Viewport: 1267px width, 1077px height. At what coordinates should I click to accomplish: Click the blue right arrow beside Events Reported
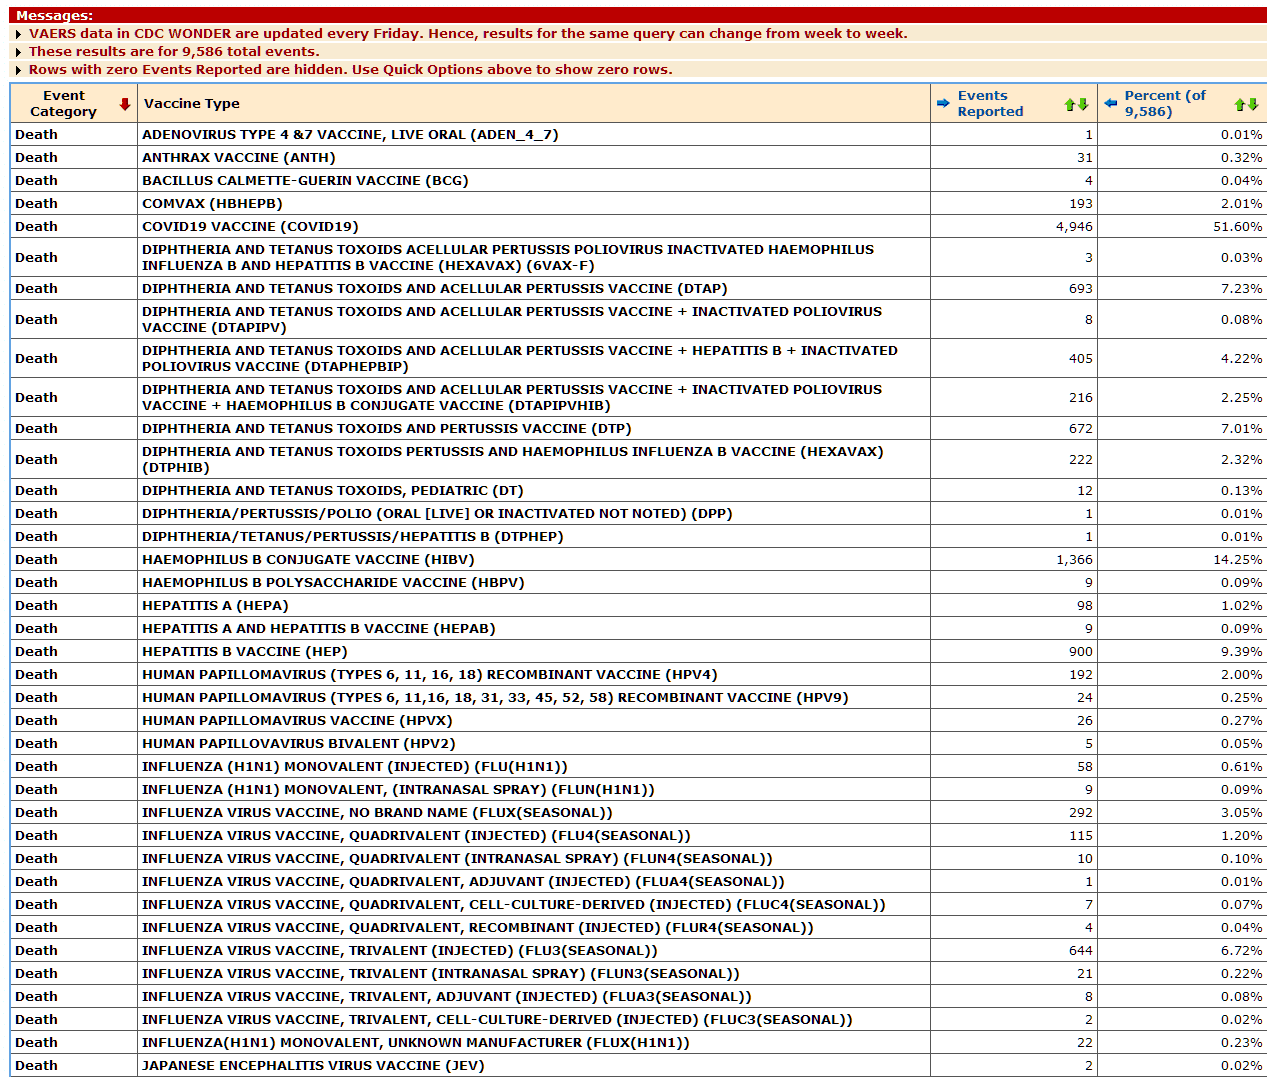coord(943,103)
